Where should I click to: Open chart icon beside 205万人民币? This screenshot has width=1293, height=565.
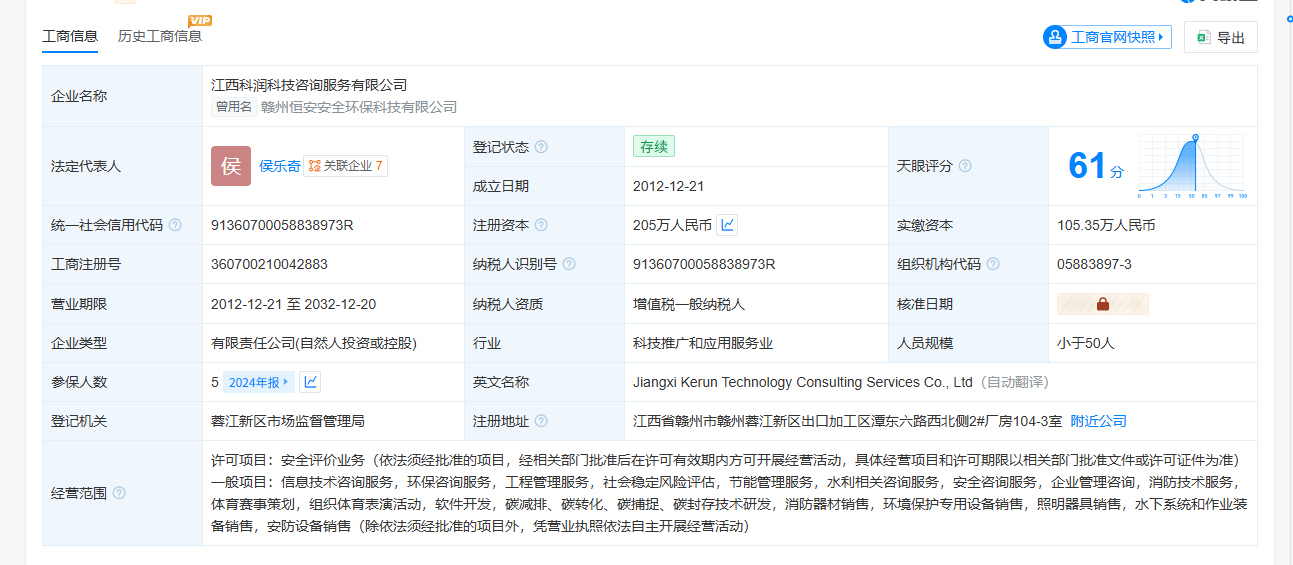[x=727, y=225]
